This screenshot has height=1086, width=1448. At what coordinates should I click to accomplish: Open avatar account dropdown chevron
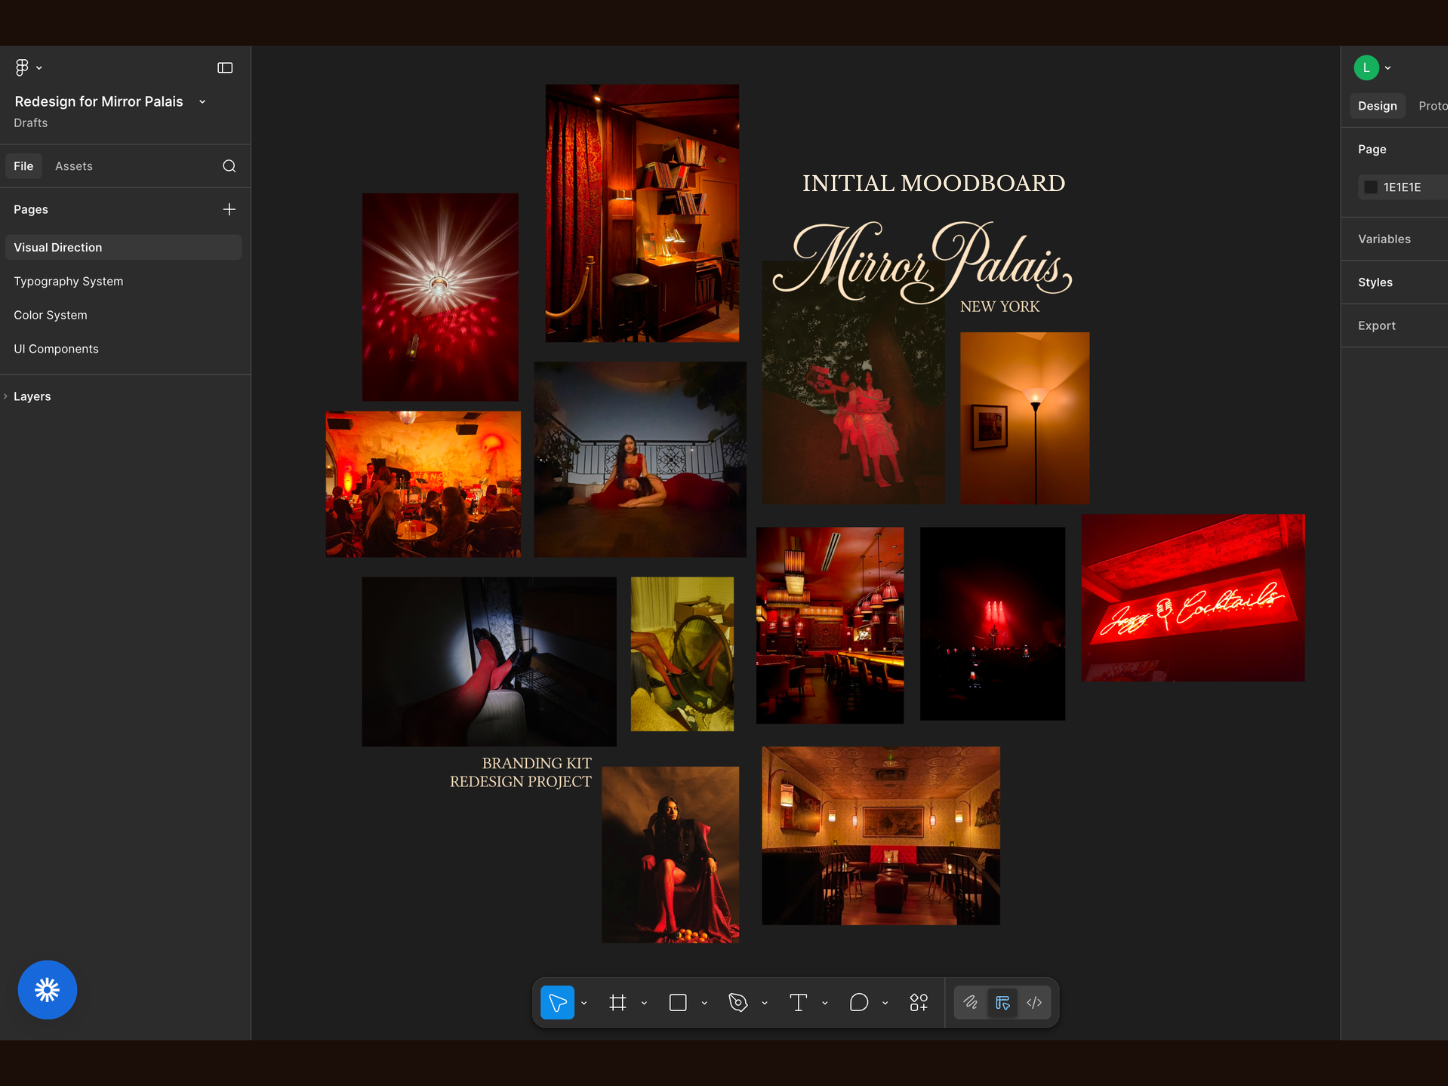pyautogui.click(x=1388, y=68)
